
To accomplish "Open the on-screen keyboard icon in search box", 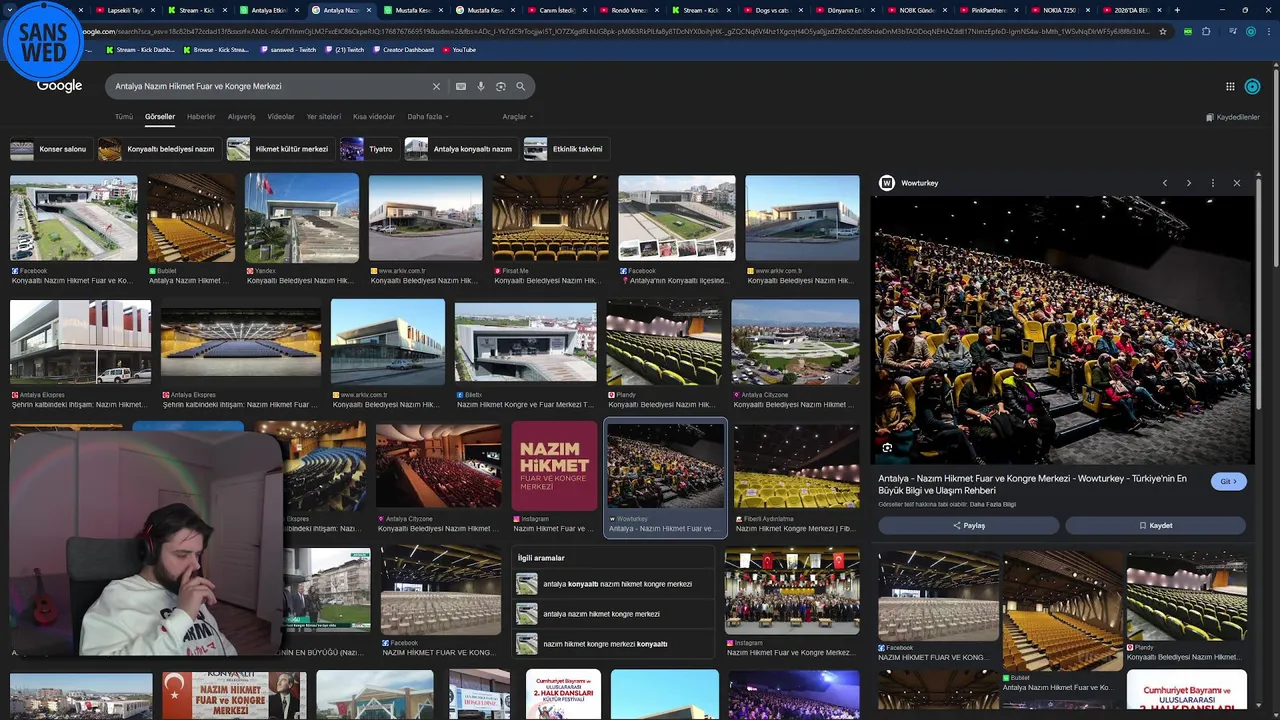I will [461, 87].
